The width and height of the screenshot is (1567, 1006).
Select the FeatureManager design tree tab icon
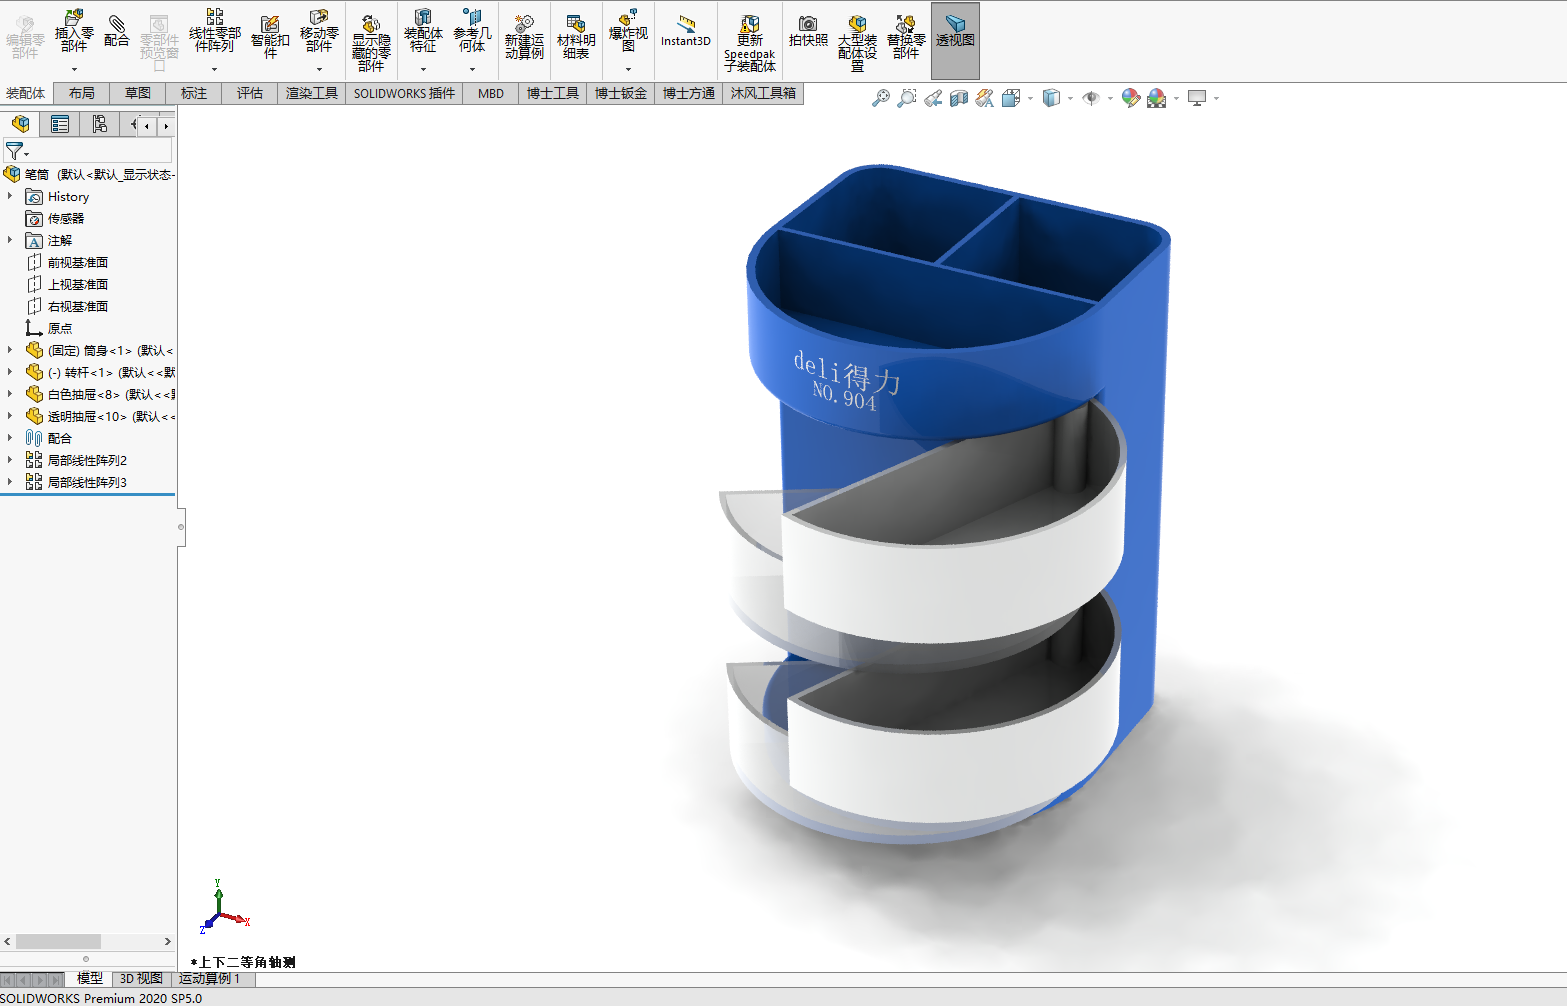20,124
